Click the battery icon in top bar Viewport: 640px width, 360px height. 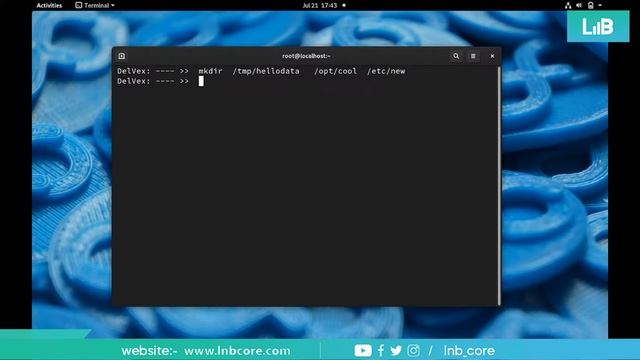coord(590,5)
